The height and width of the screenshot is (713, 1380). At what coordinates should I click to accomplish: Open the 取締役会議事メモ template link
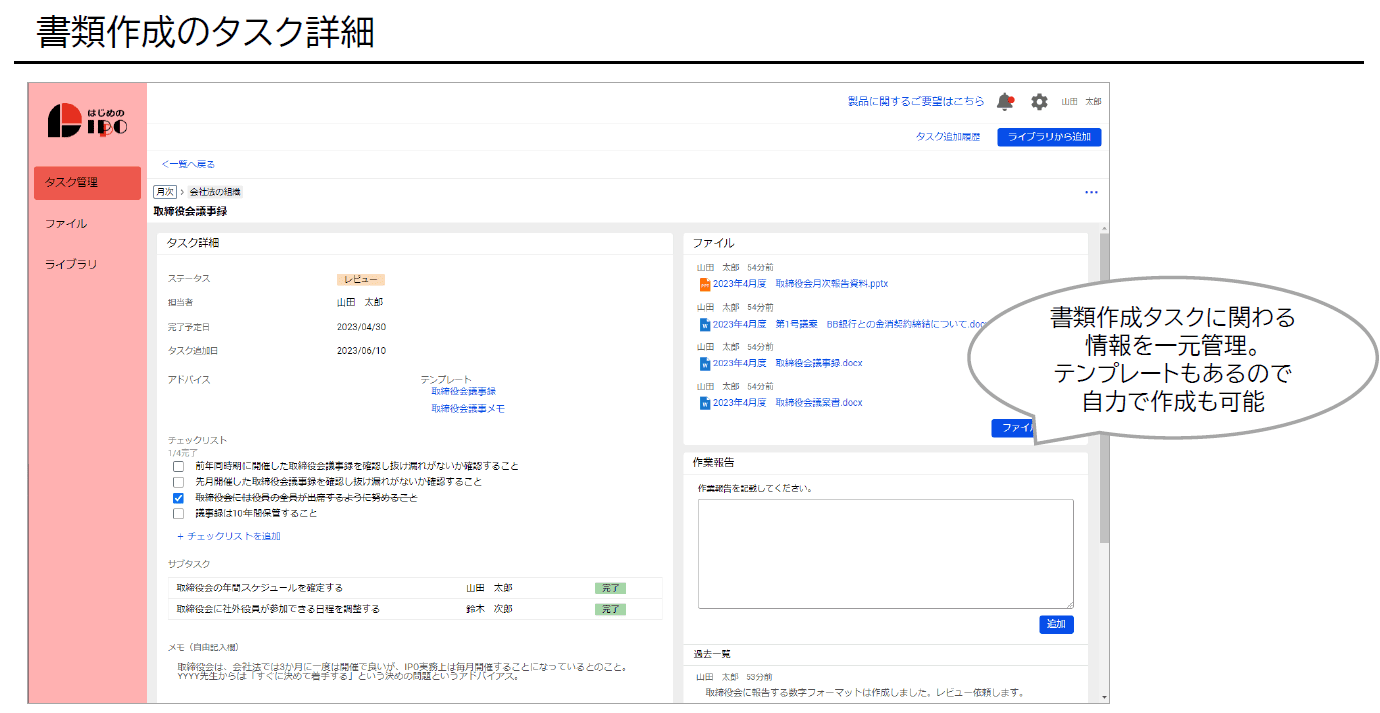pyautogui.click(x=468, y=409)
